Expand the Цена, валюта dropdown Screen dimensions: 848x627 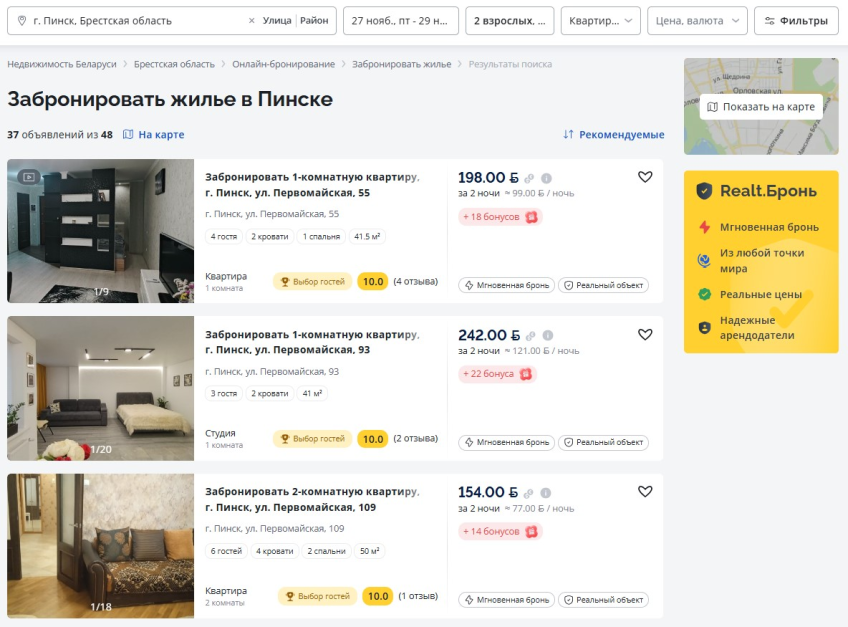point(697,21)
